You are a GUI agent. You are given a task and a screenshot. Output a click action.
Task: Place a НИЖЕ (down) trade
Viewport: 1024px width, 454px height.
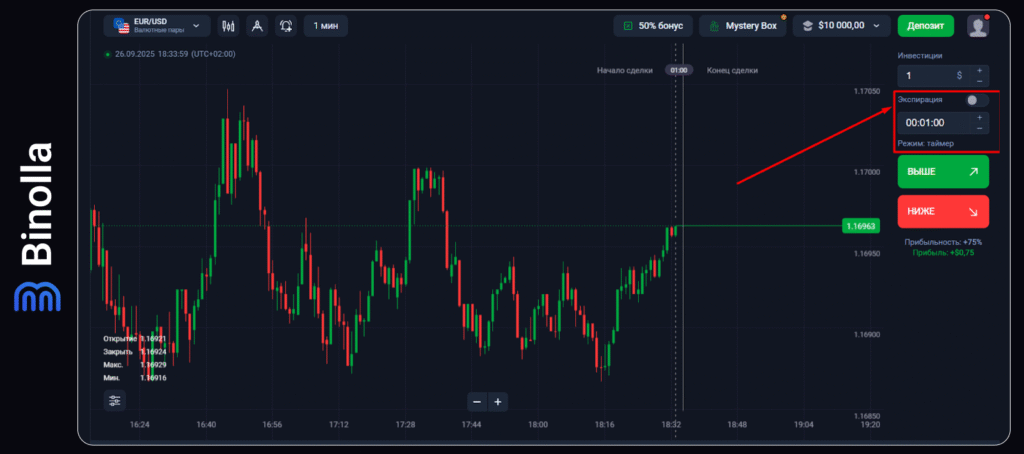[943, 211]
